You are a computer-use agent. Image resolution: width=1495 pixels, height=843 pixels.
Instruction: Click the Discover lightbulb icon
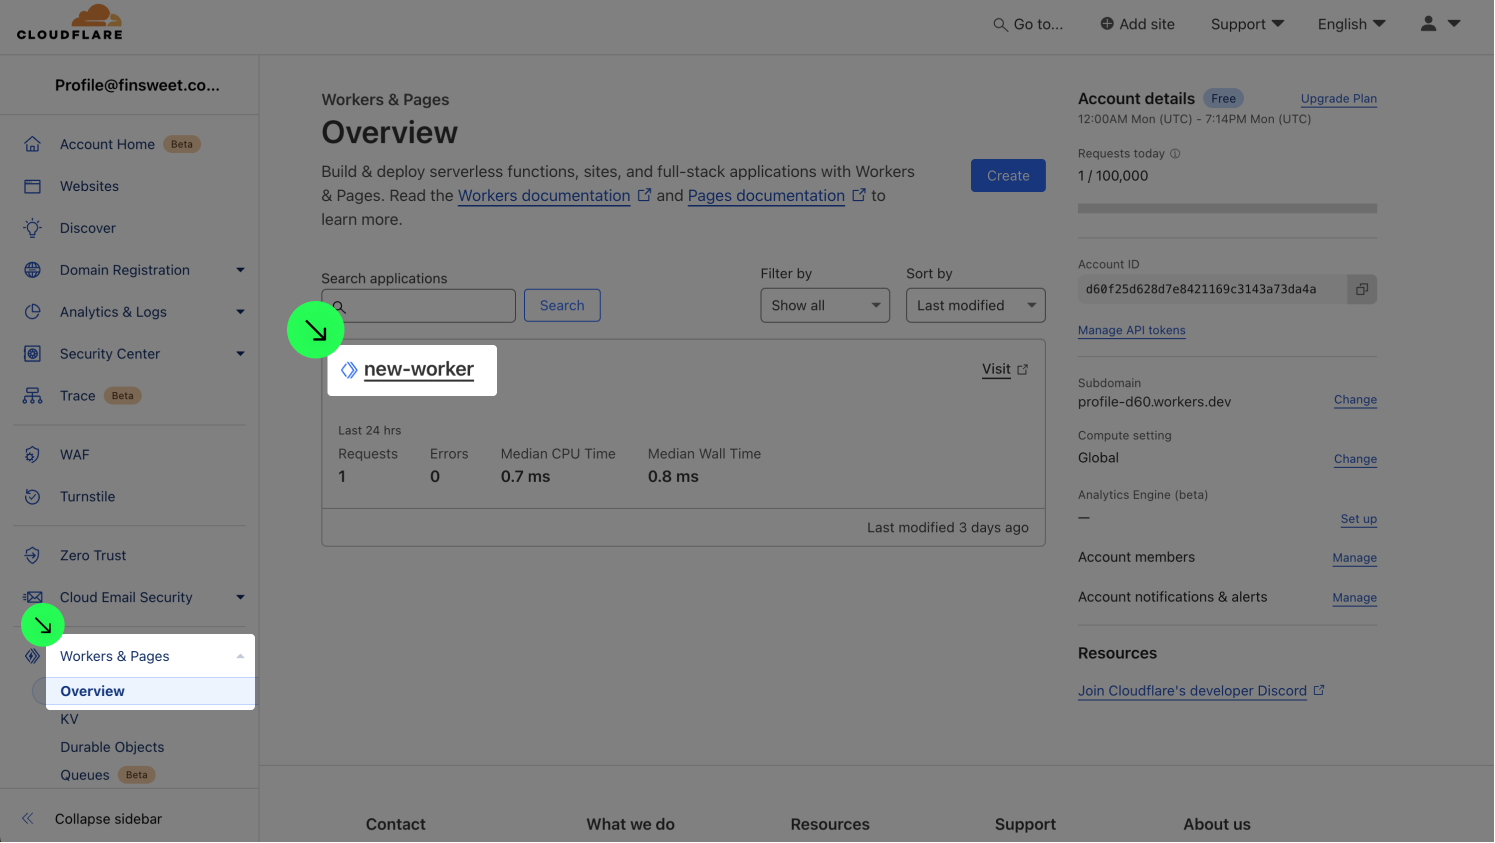[32, 228]
